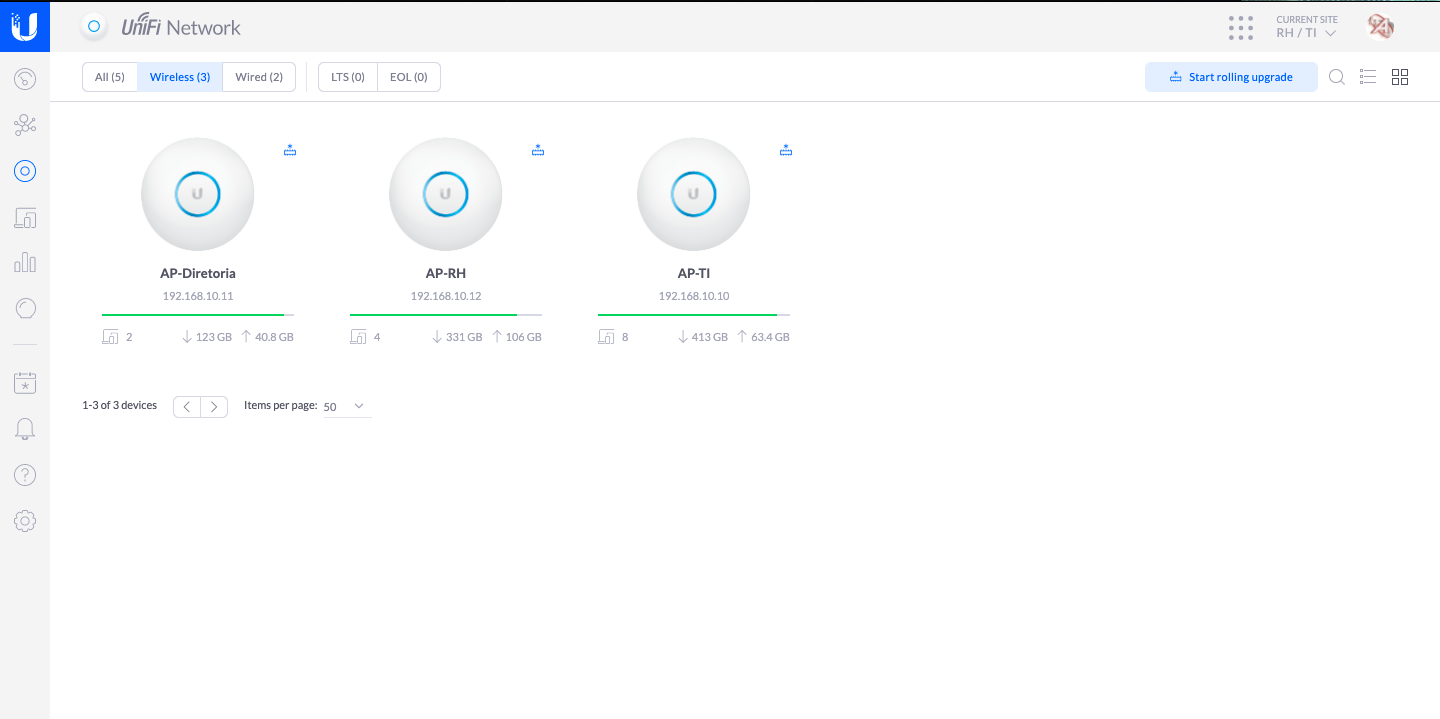The image size is (1440, 719).
Task: Expand the Current Site RH / TI dropdown
Action: (x=1306, y=33)
